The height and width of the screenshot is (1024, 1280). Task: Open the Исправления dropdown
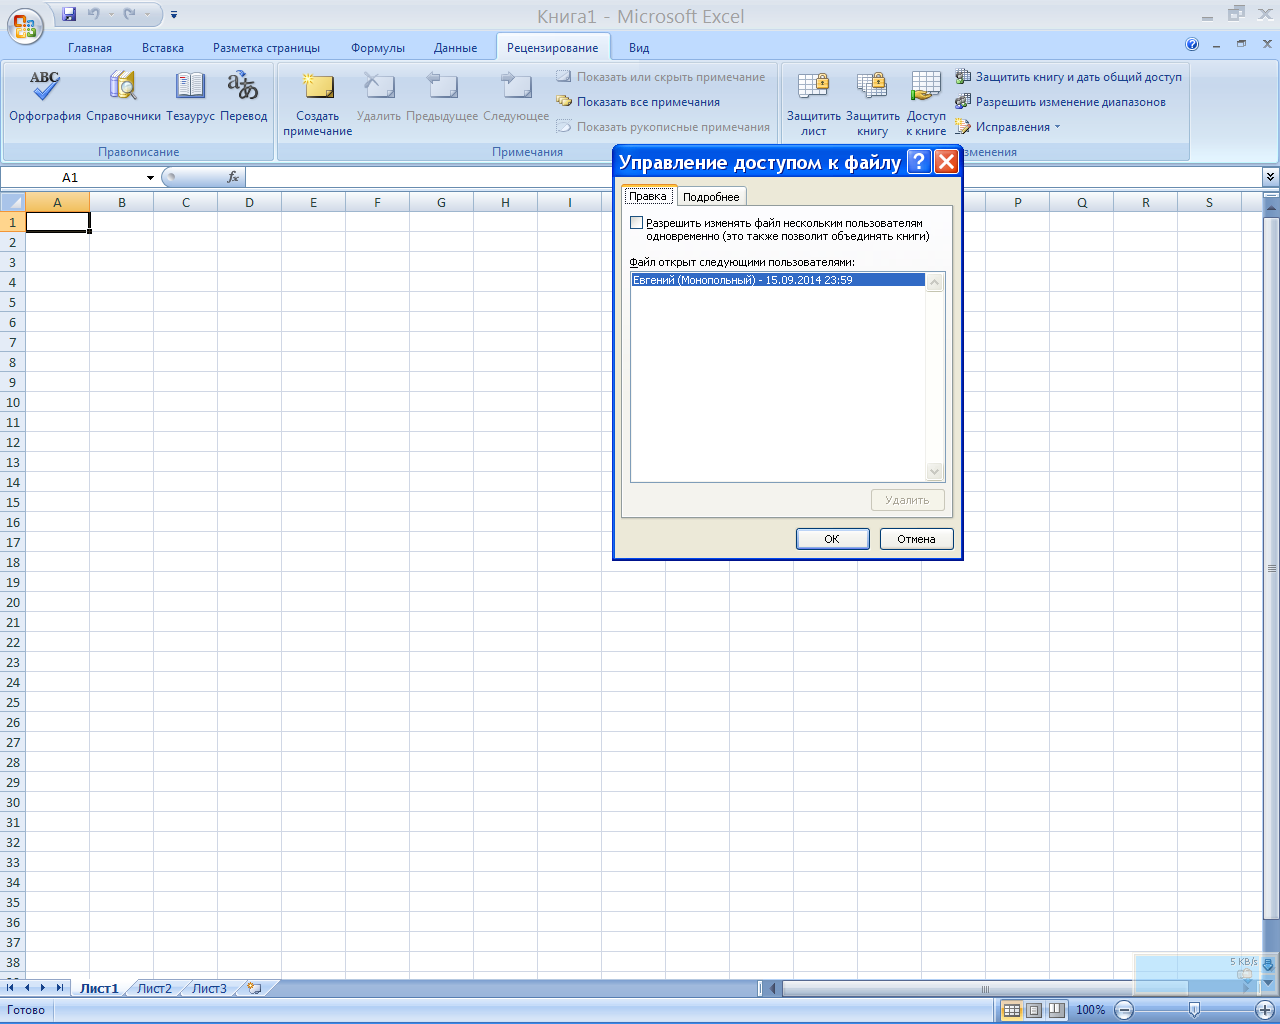coord(1008,127)
